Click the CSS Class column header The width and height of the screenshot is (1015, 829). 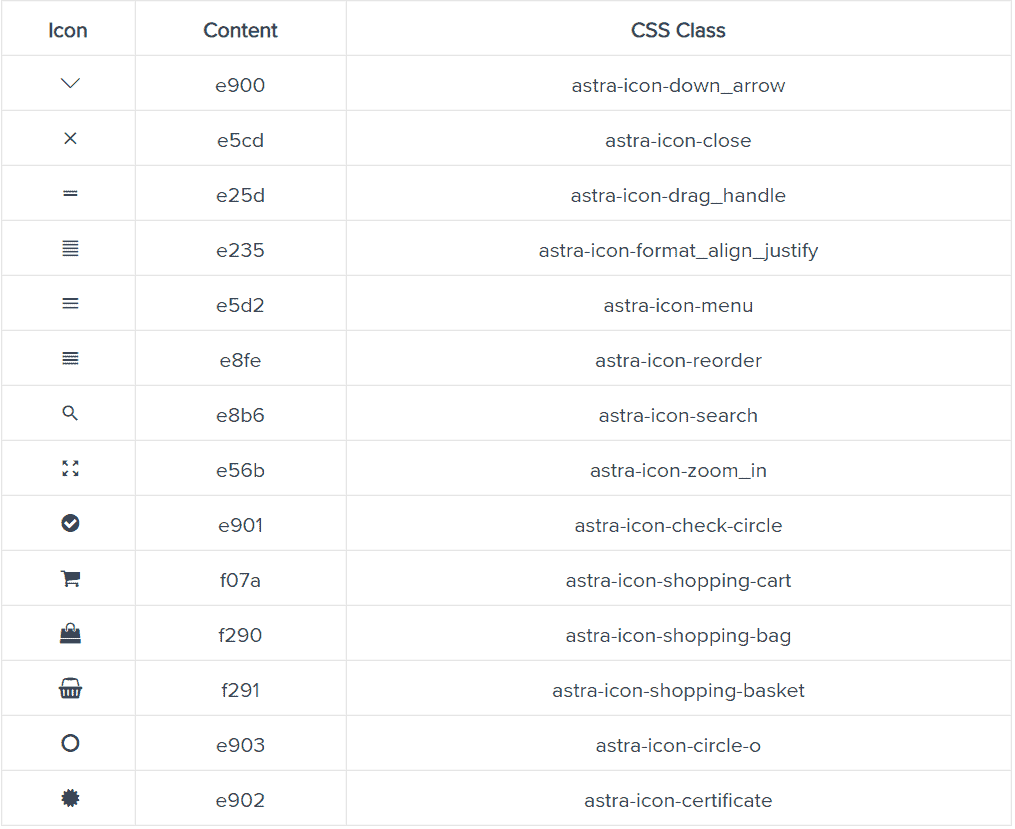(x=678, y=30)
